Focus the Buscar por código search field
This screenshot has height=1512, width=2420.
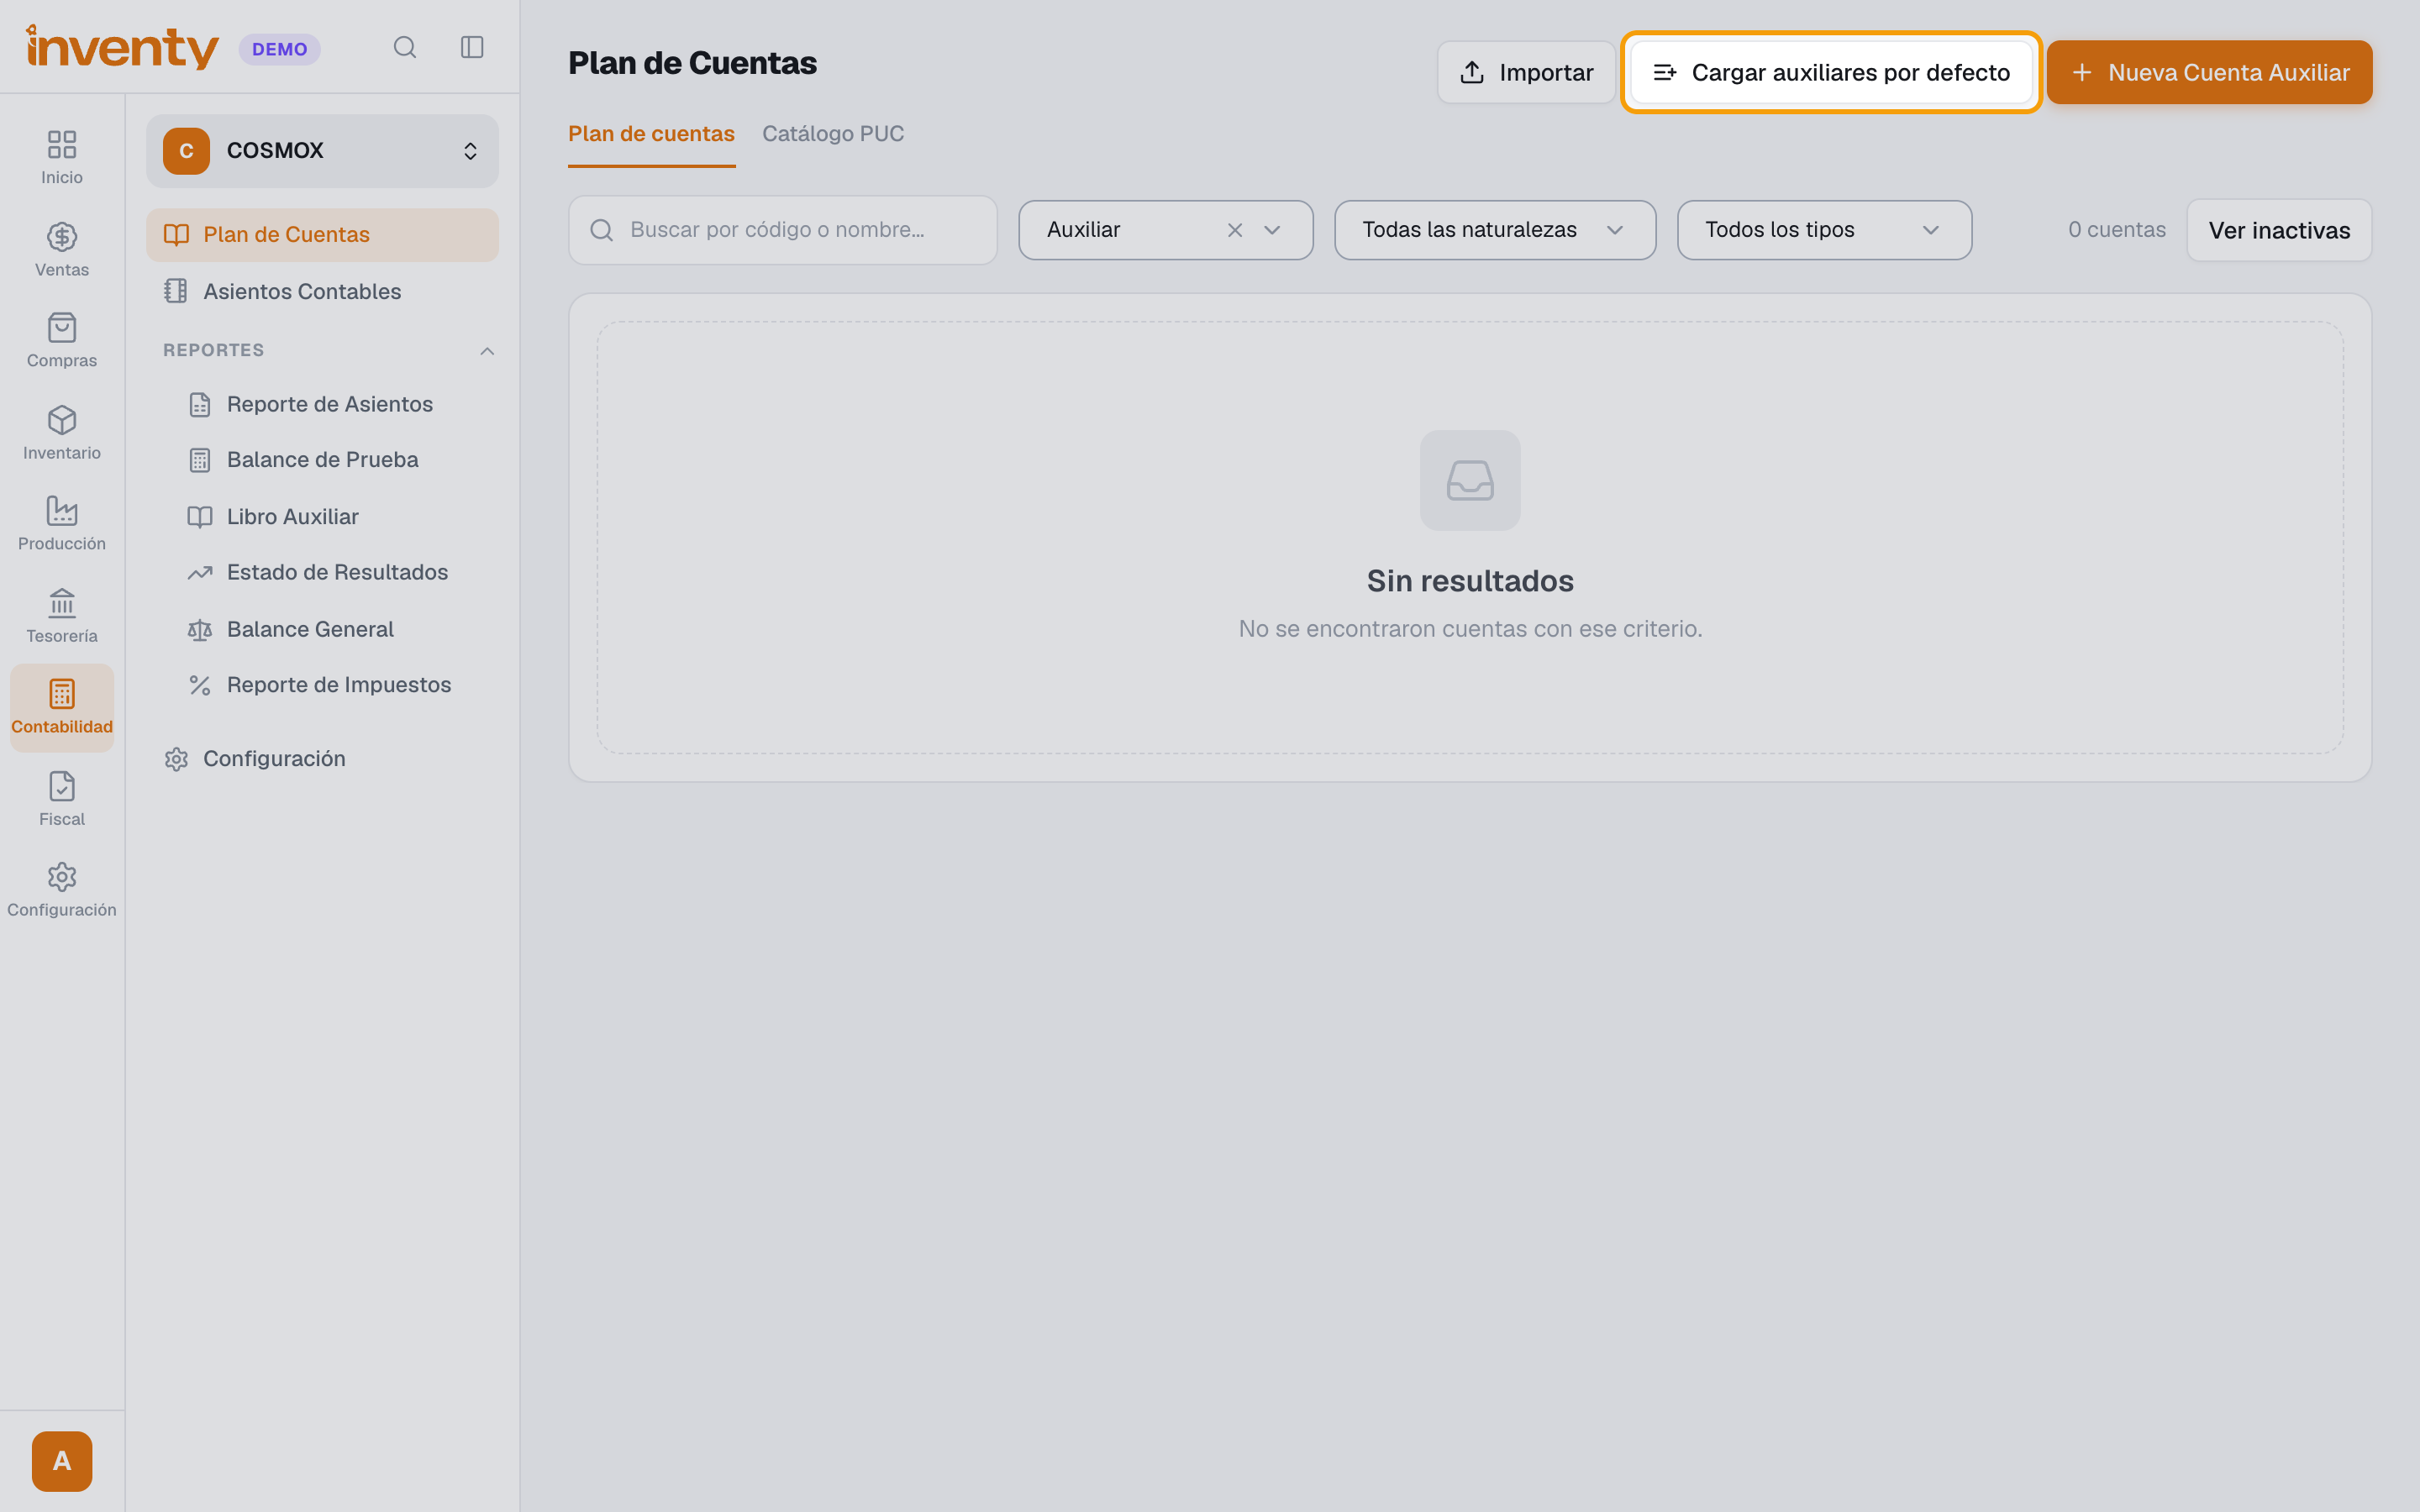782,230
